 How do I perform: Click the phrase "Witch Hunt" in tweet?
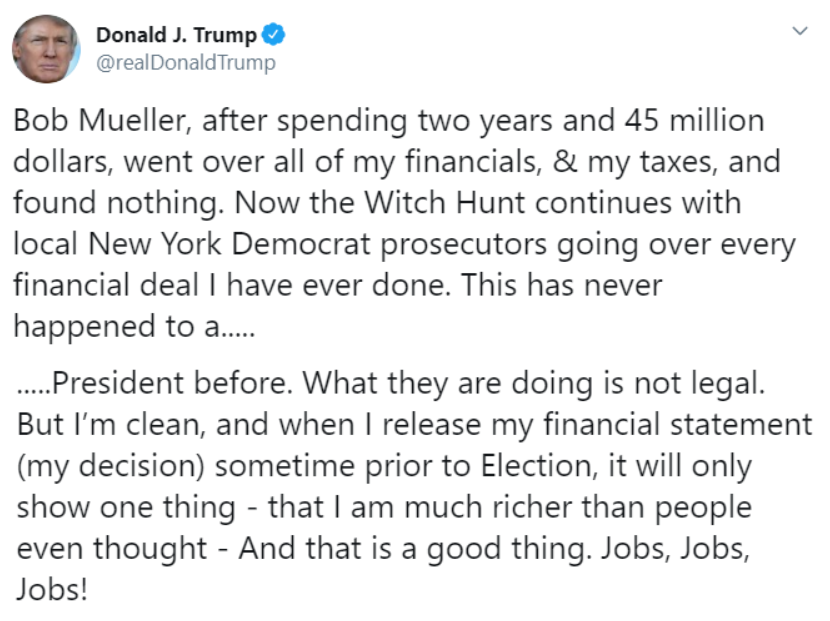[x=445, y=203]
